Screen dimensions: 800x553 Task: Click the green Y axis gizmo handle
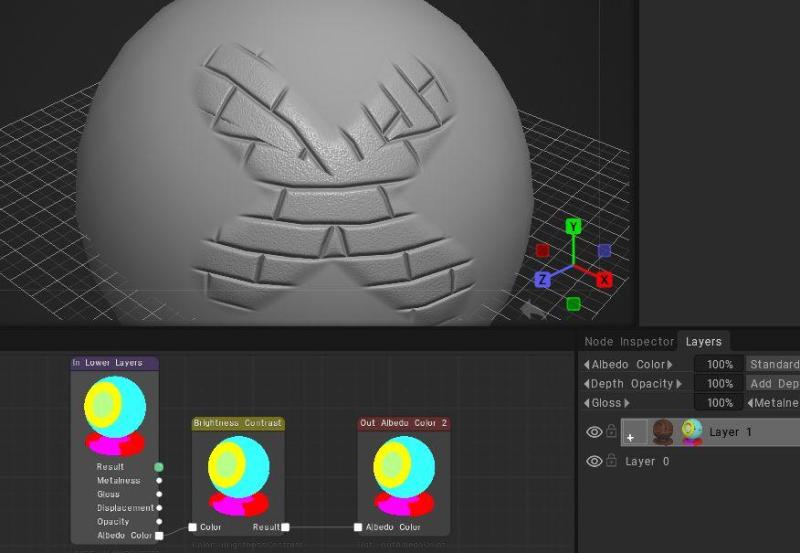(x=573, y=226)
